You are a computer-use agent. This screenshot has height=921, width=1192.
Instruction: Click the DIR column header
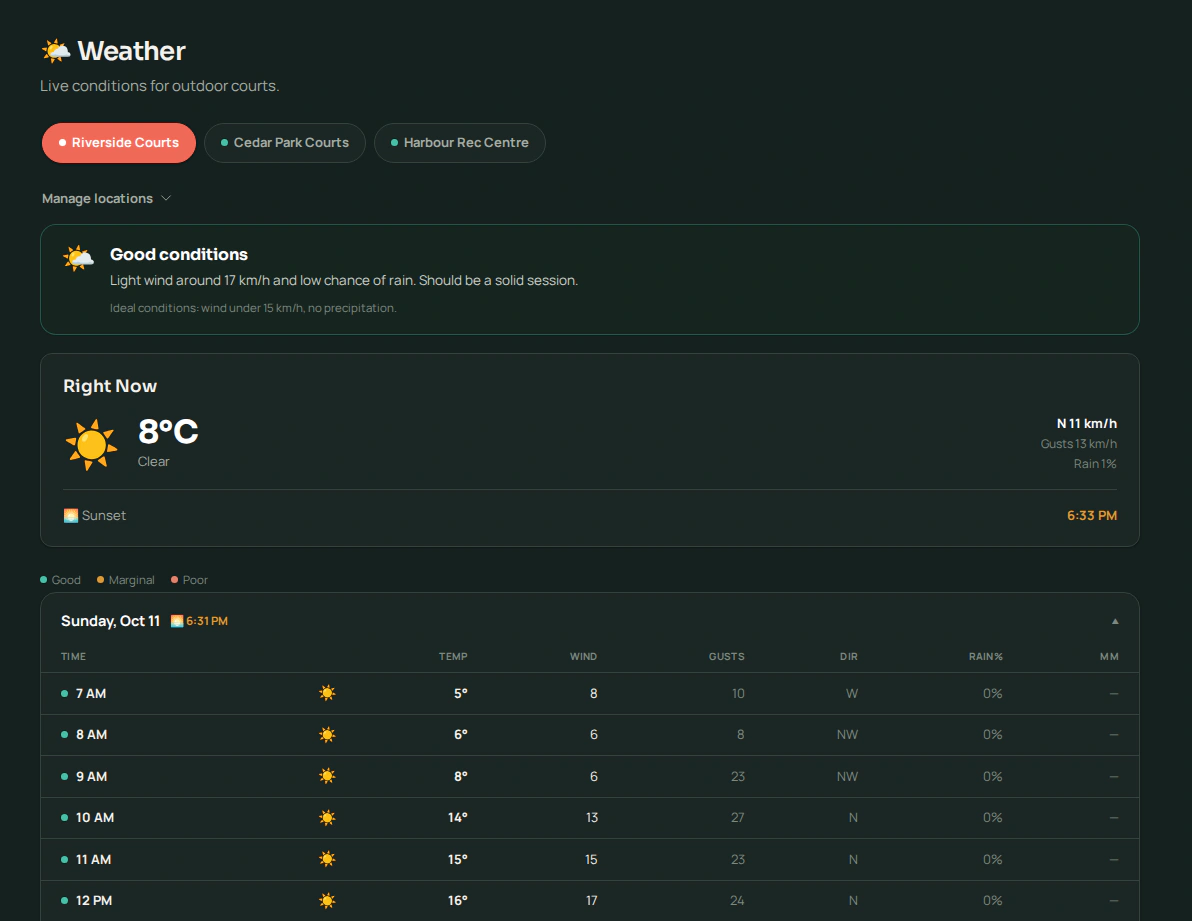[x=849, y=657]
